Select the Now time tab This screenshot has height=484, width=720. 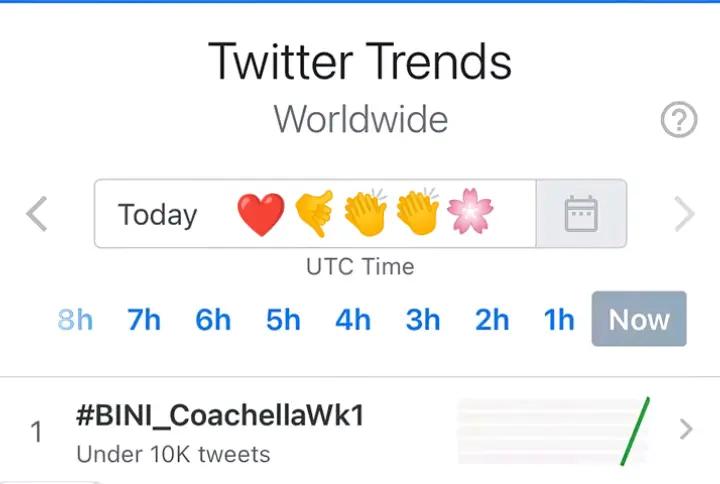point(639,319)
